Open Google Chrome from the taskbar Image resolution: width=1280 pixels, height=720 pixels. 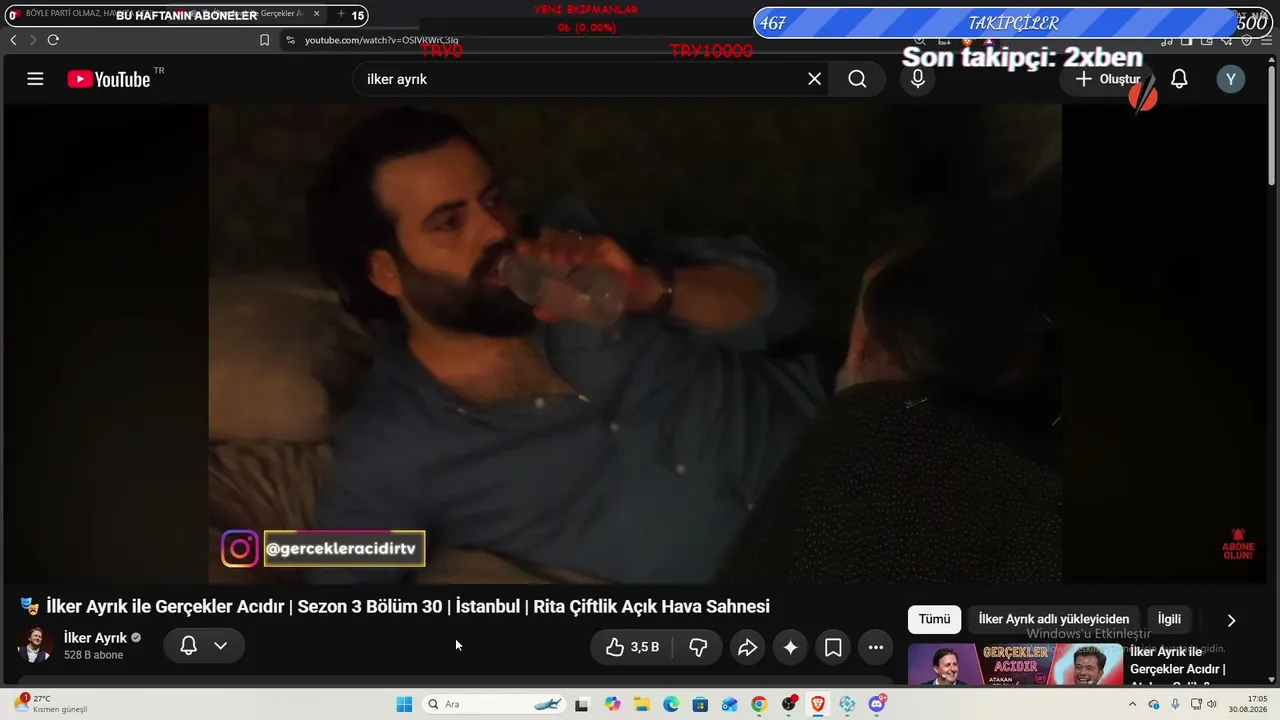point(759,704)
